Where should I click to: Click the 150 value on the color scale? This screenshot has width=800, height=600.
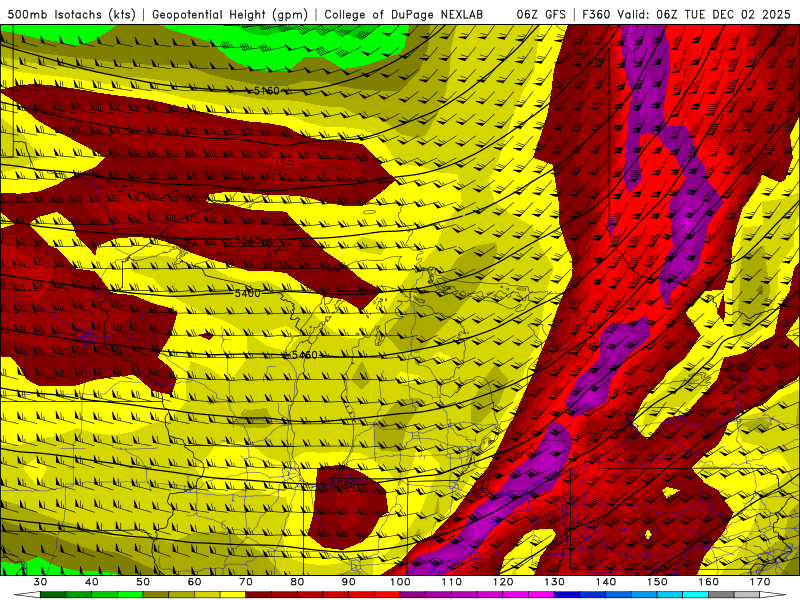pyautogui.click(x=658, y=582)
